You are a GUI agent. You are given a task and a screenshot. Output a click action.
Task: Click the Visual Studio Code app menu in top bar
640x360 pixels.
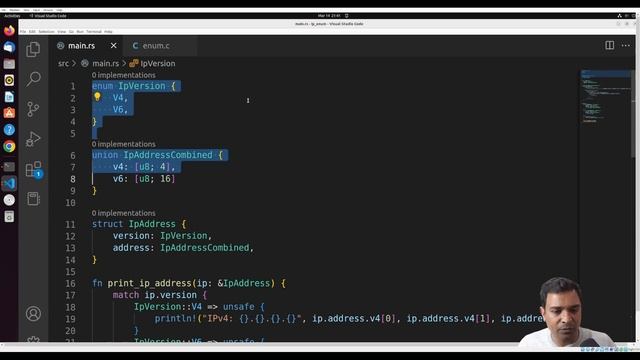[48, 16]
